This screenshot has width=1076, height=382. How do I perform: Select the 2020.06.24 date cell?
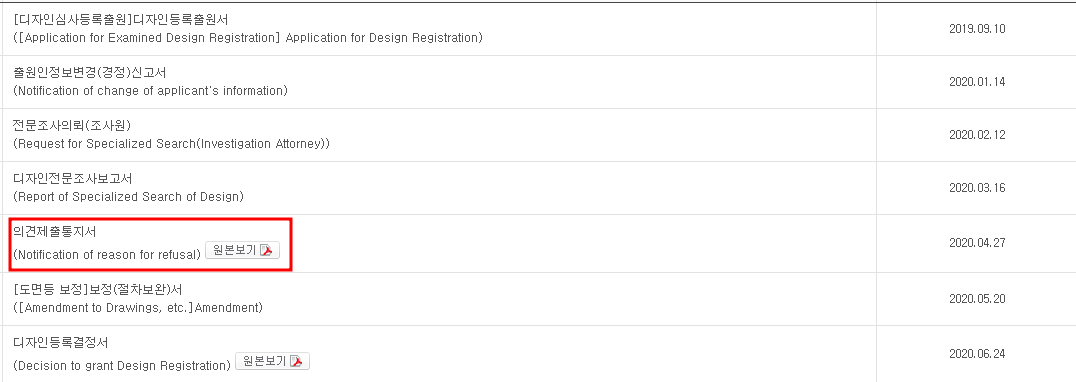pos(977,354)
